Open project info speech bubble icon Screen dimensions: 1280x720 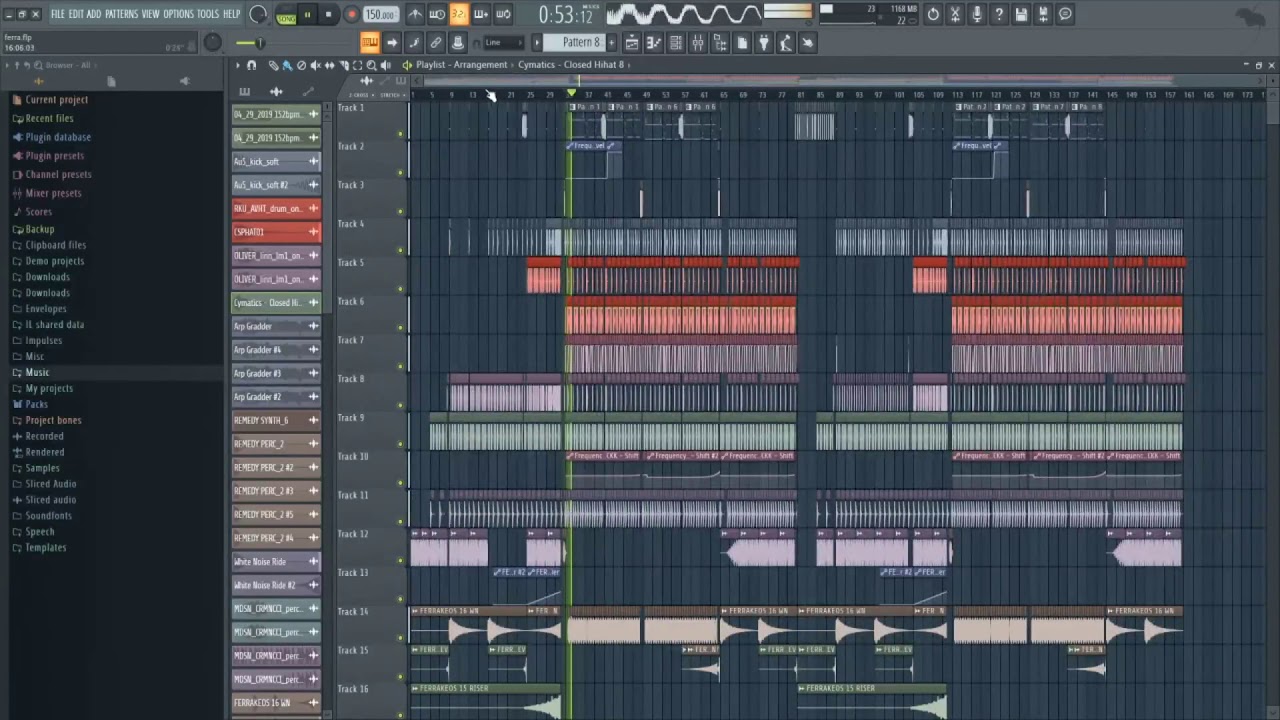(x=1065, y=14)
